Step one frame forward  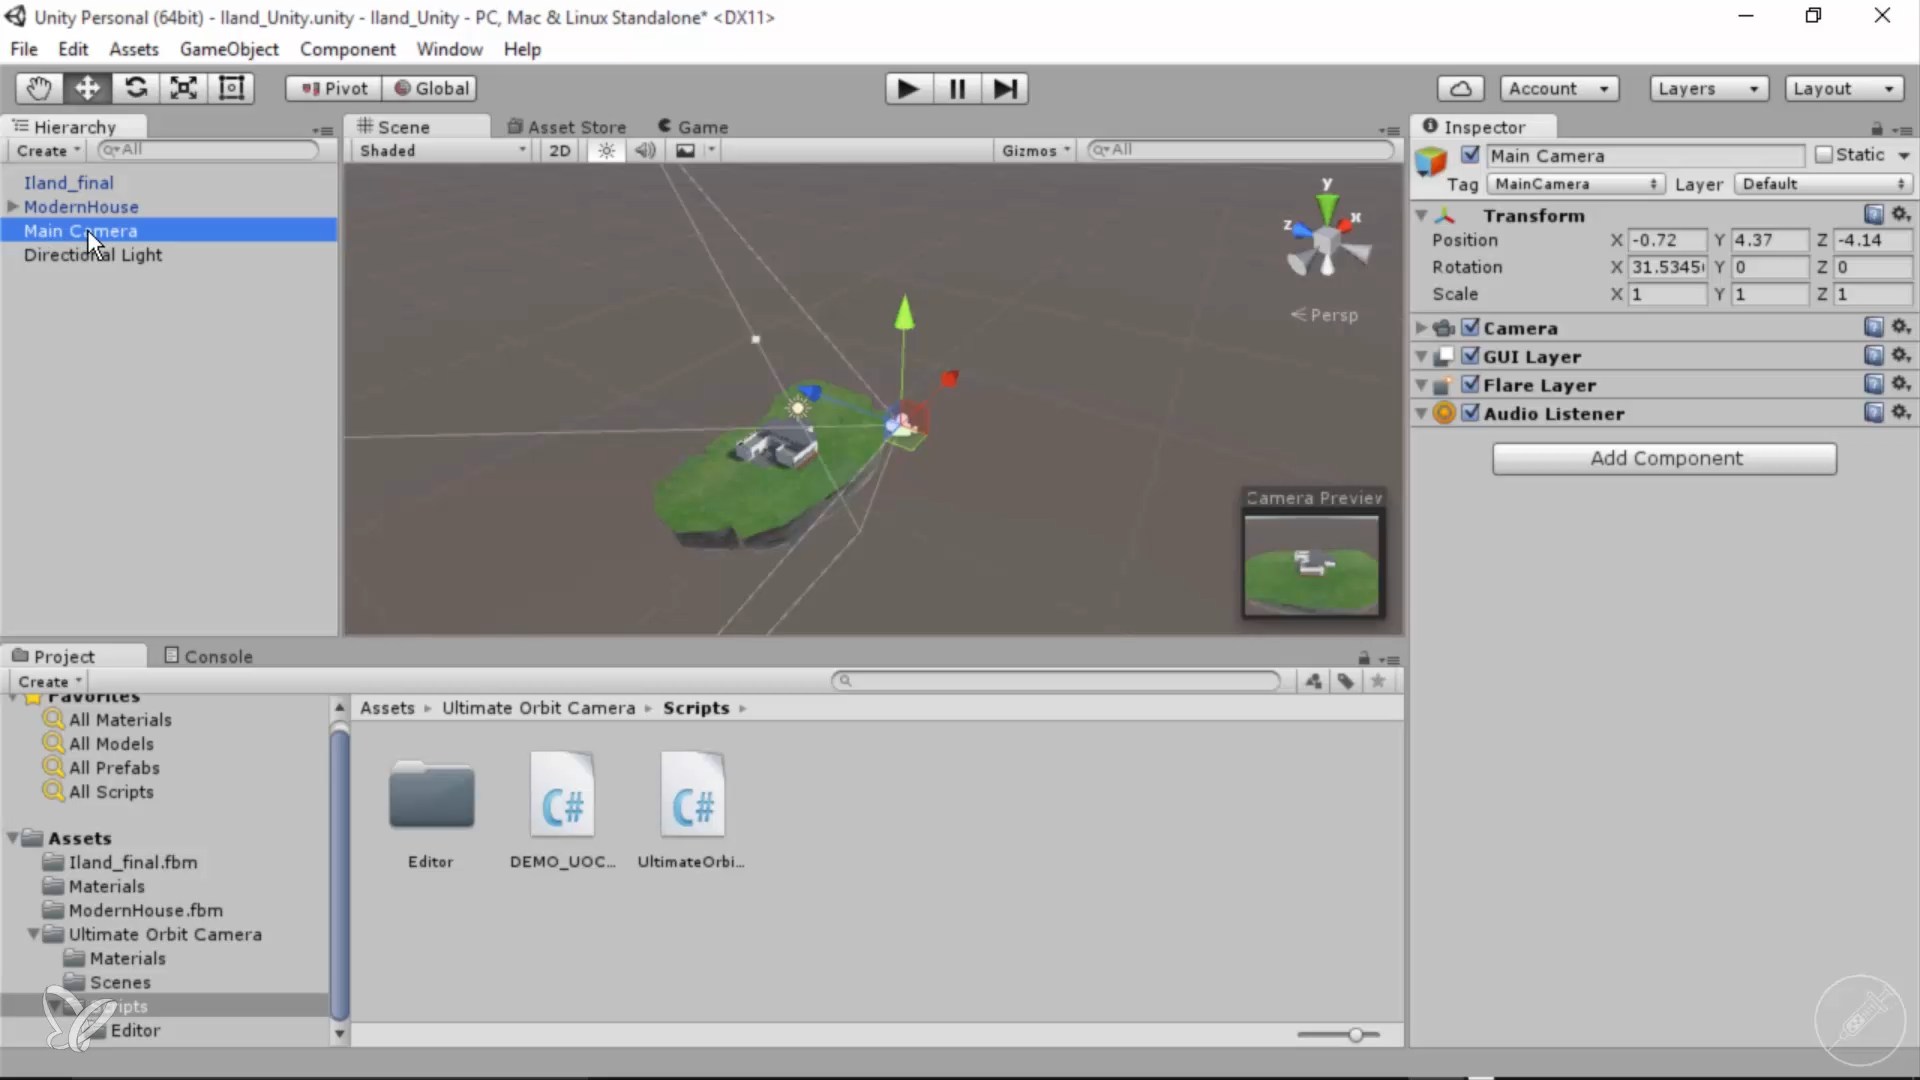coord(1005,89)
